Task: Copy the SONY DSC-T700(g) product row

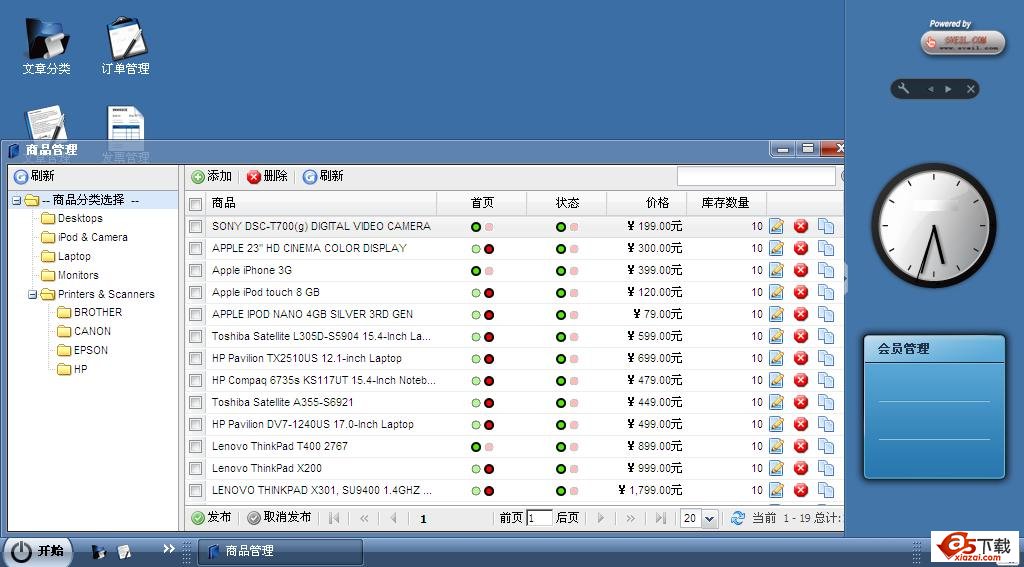Action: click(x=826, y=227)
